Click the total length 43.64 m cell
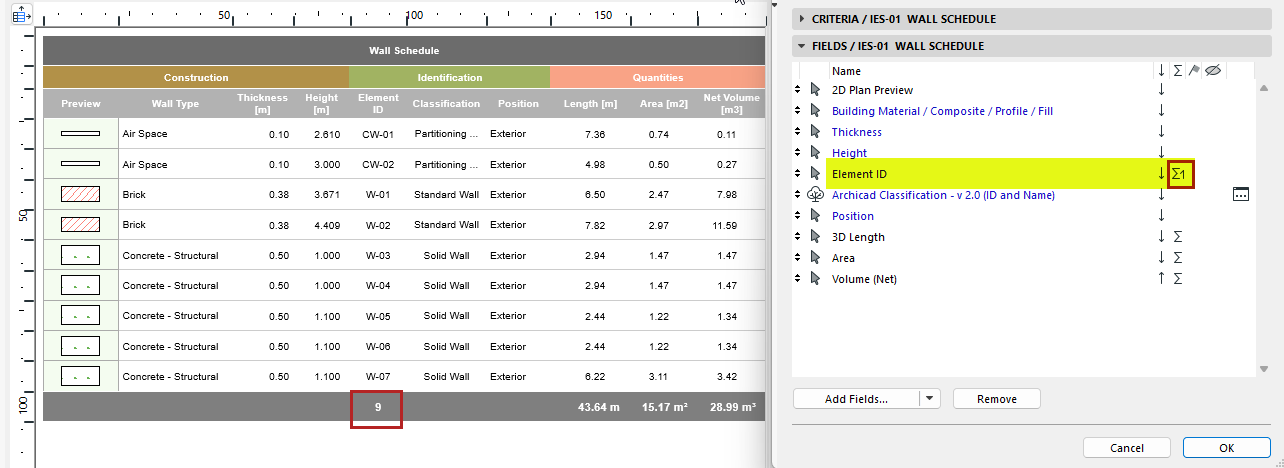1284x468 pixels. point(600,408)
